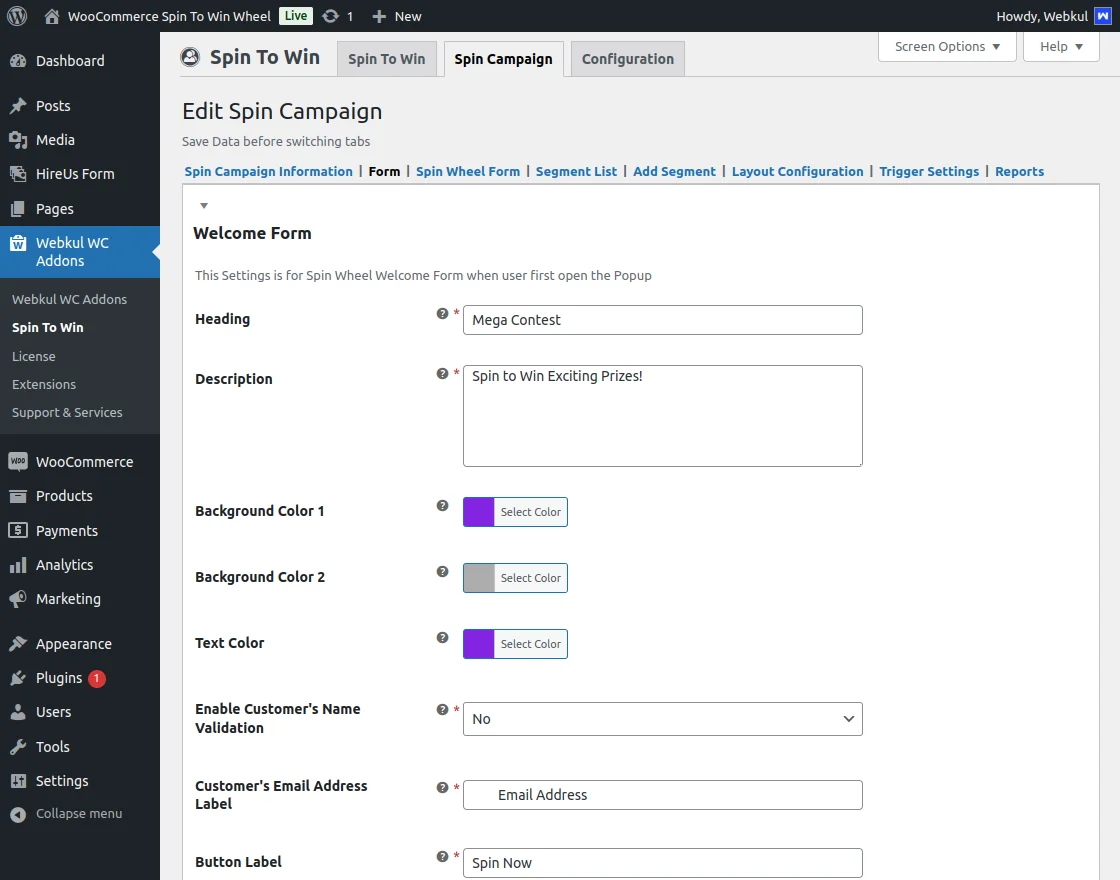
Task: Open the Segment List link
Action: click(x=576, y=172)
